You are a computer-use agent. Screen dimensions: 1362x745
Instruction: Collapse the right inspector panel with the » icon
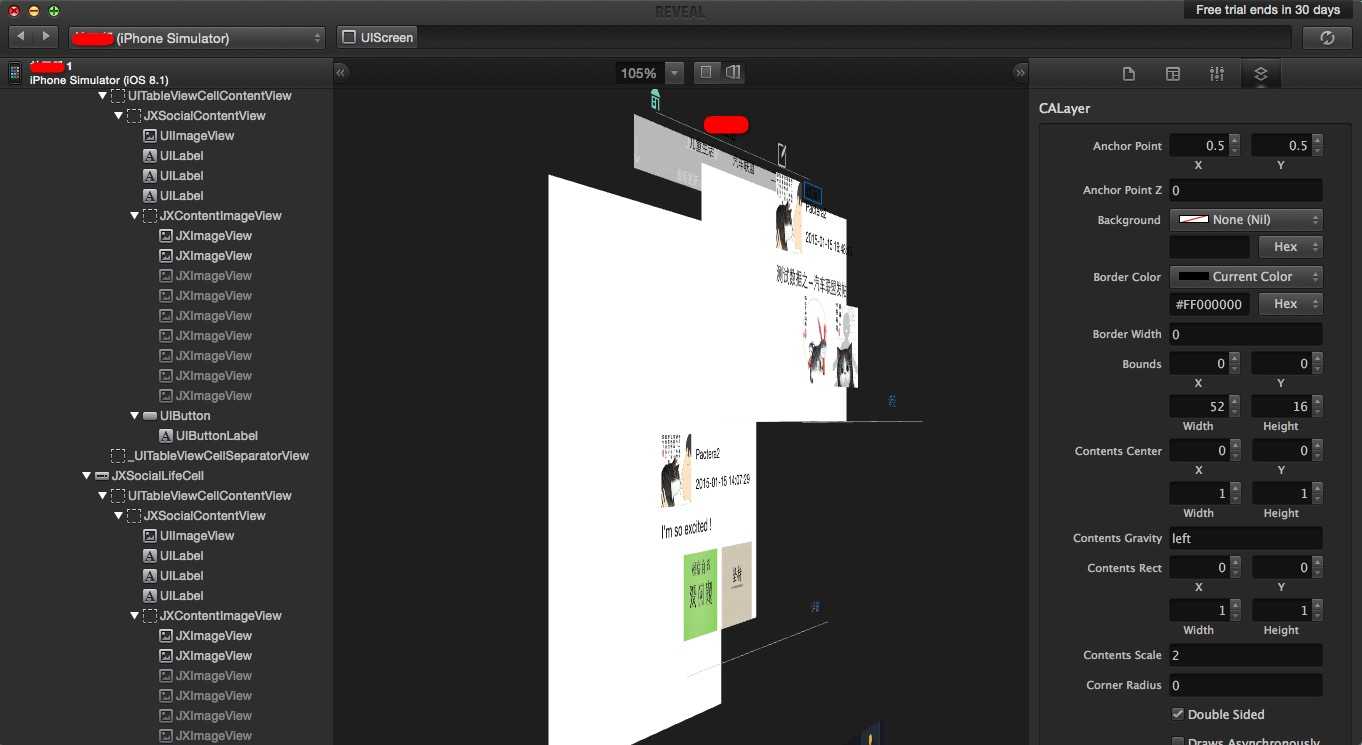pos(1020,72)
